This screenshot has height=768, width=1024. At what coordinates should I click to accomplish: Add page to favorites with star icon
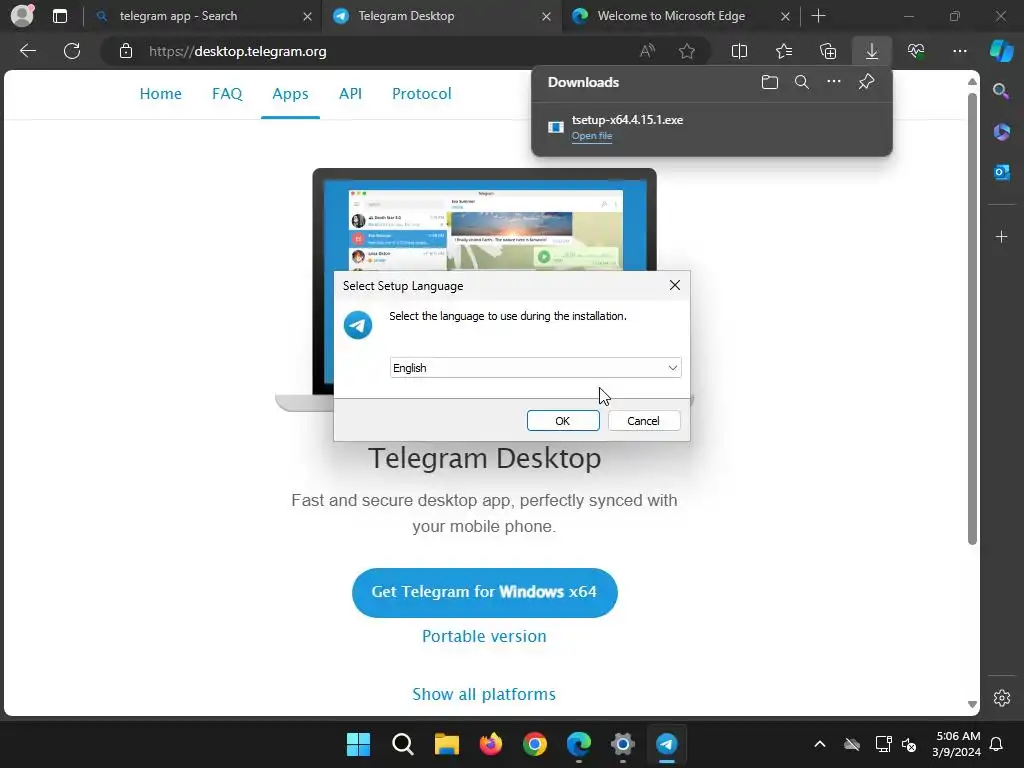686,51
